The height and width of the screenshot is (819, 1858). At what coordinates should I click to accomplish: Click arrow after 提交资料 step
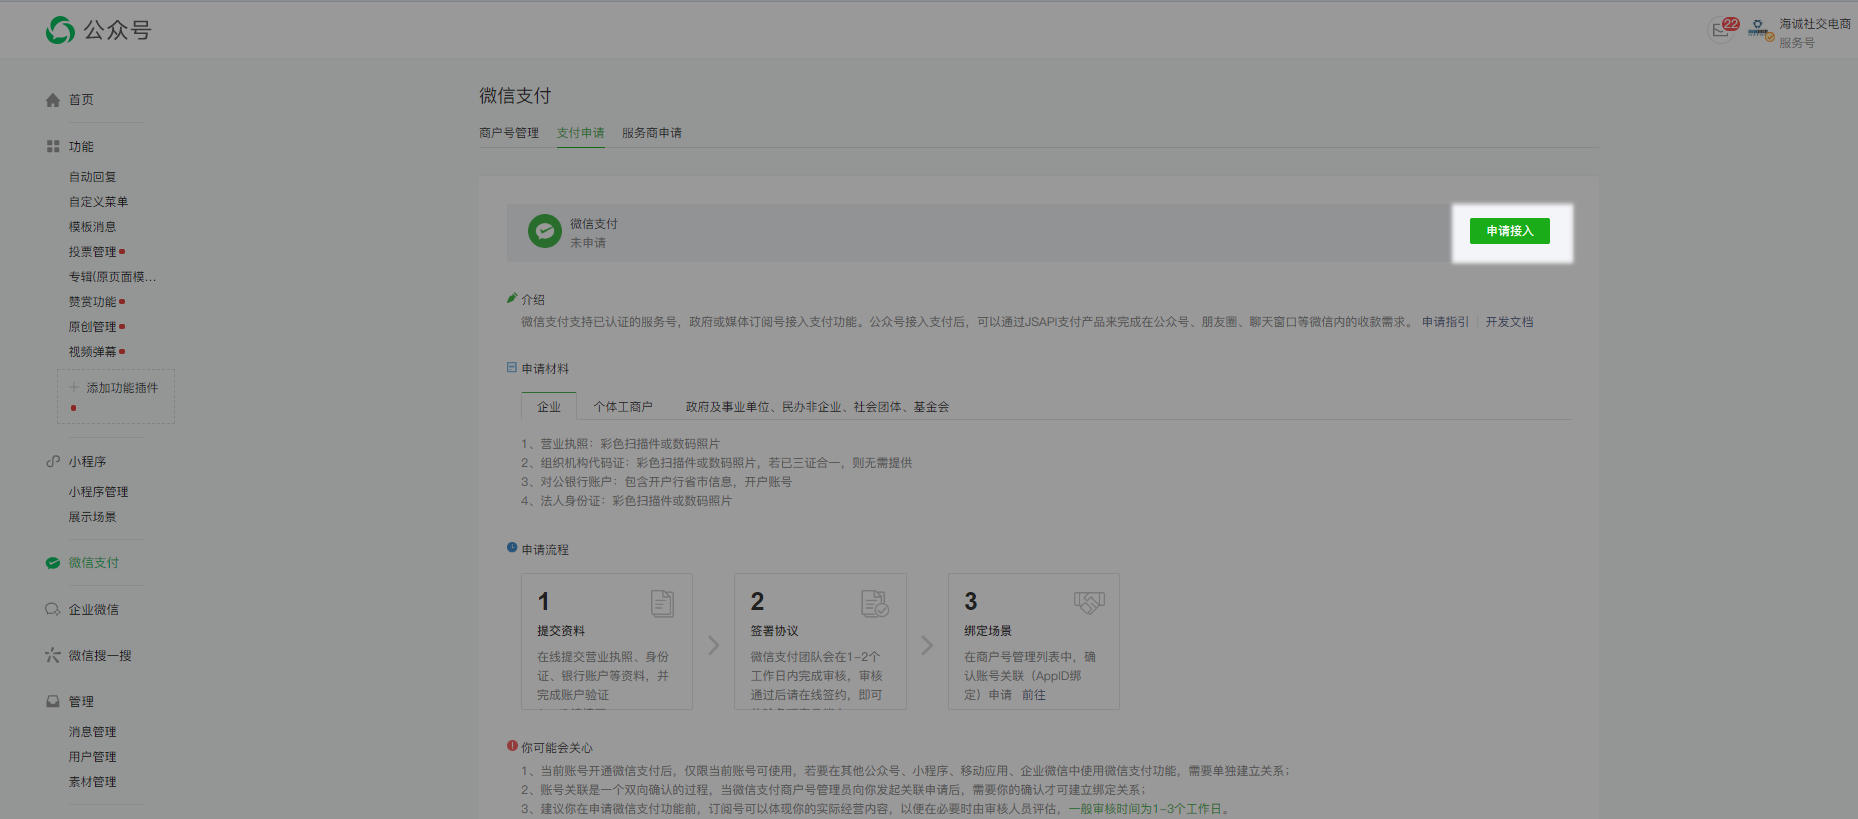713,645
